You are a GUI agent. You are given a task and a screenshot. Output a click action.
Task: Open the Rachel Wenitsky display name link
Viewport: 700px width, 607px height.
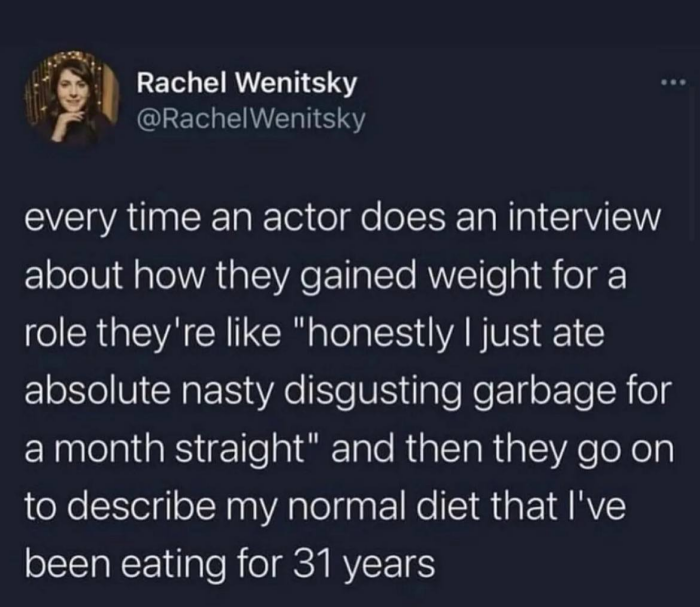tap(244, 82)
